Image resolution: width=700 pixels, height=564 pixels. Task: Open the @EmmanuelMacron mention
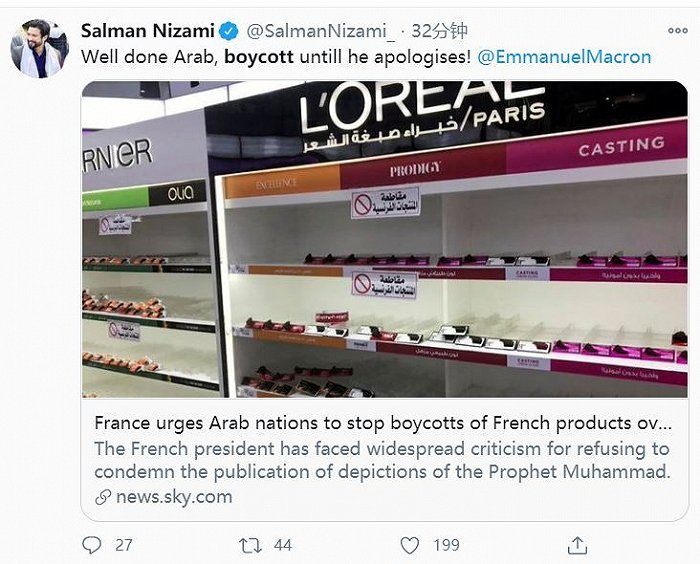564,57
